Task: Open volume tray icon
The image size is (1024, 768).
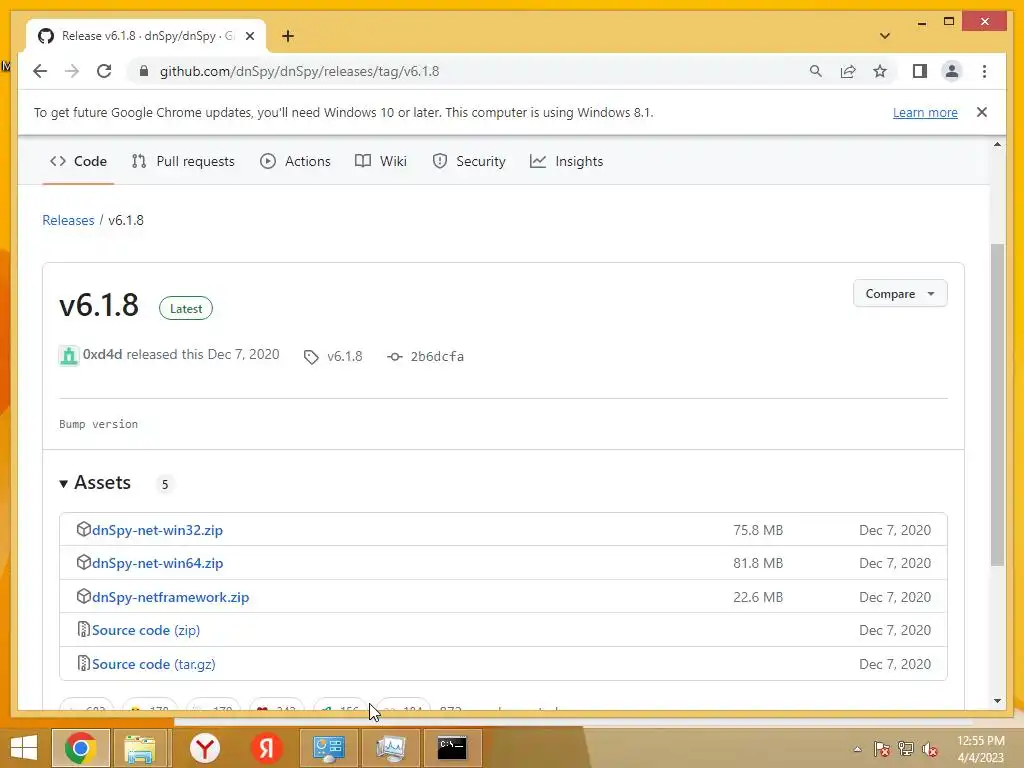Action: coord(930,749)
